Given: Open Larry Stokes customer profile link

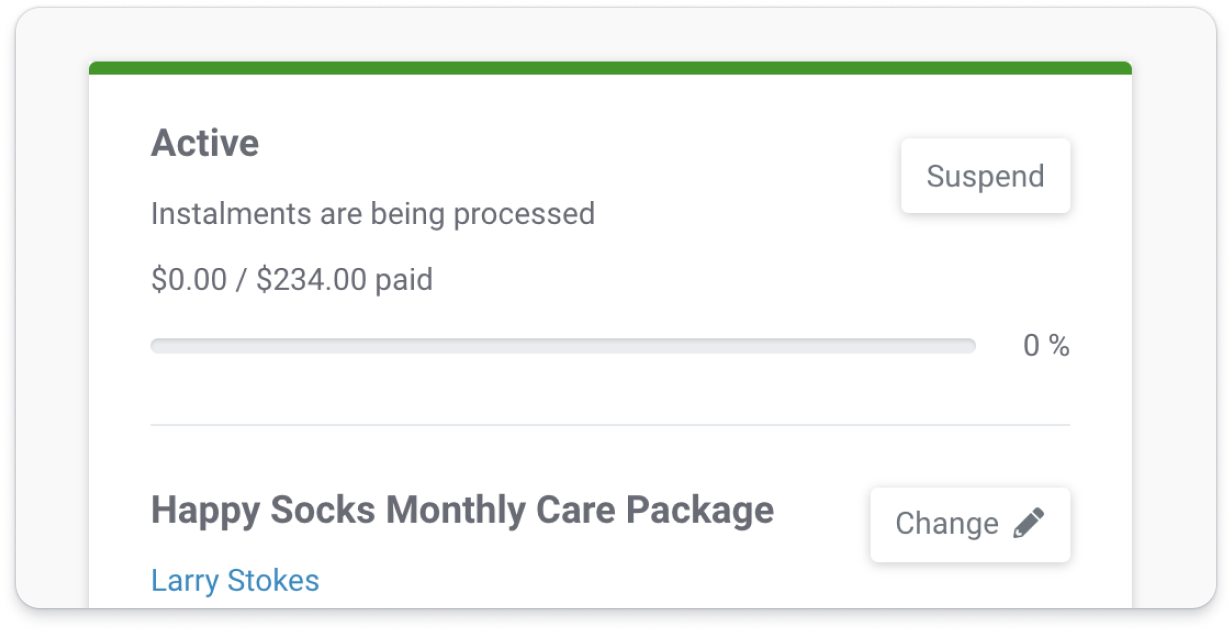Looking at the screenshot, I should tap(235, 580).
